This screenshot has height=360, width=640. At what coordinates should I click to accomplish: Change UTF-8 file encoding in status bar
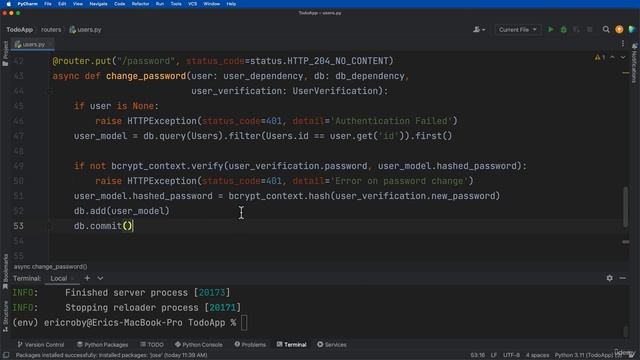[x=511, y=355]
